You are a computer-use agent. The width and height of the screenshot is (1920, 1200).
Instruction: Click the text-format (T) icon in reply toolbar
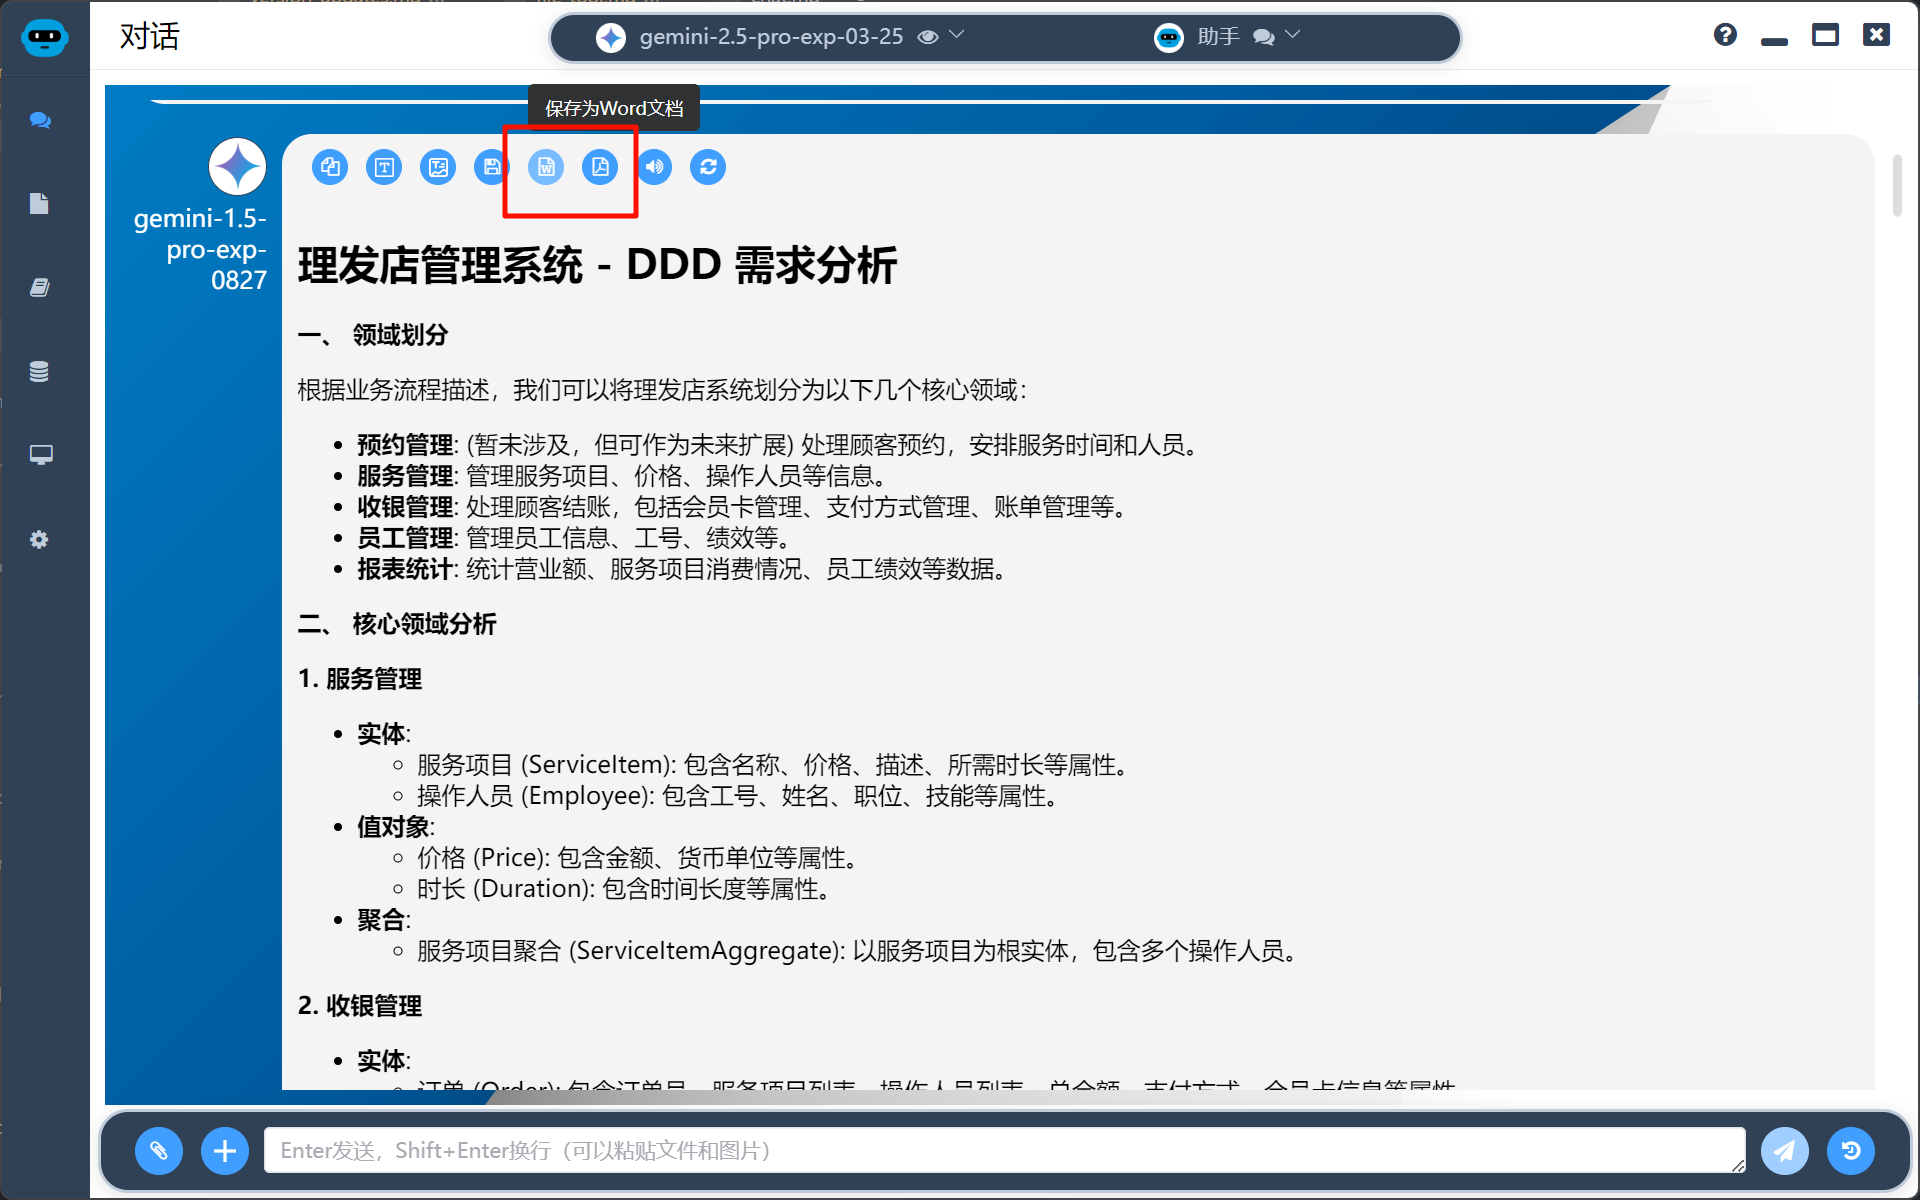[384, 167]
